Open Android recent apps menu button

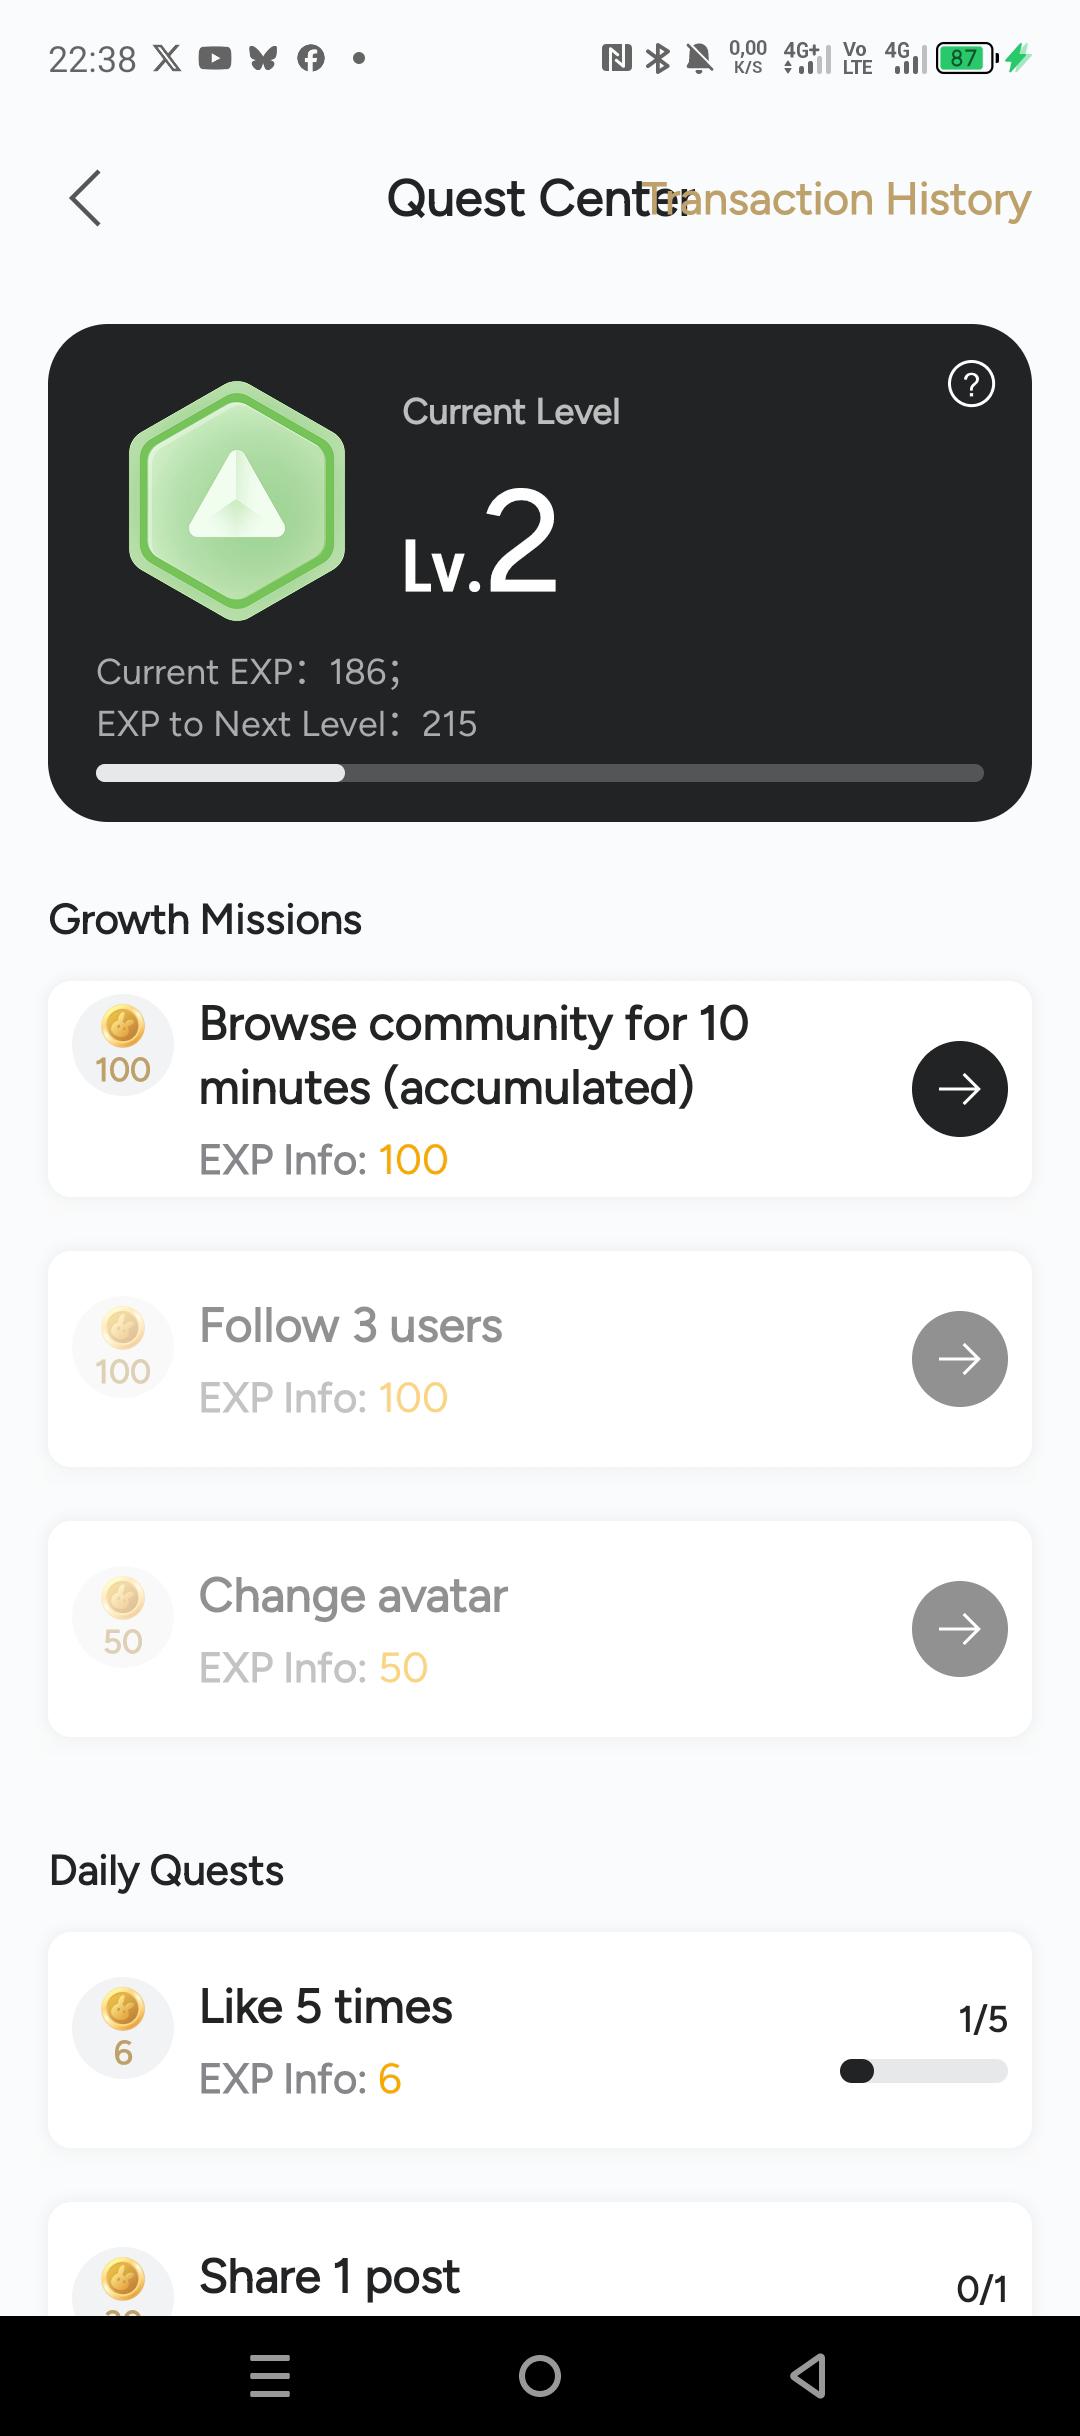[270, 2375]
